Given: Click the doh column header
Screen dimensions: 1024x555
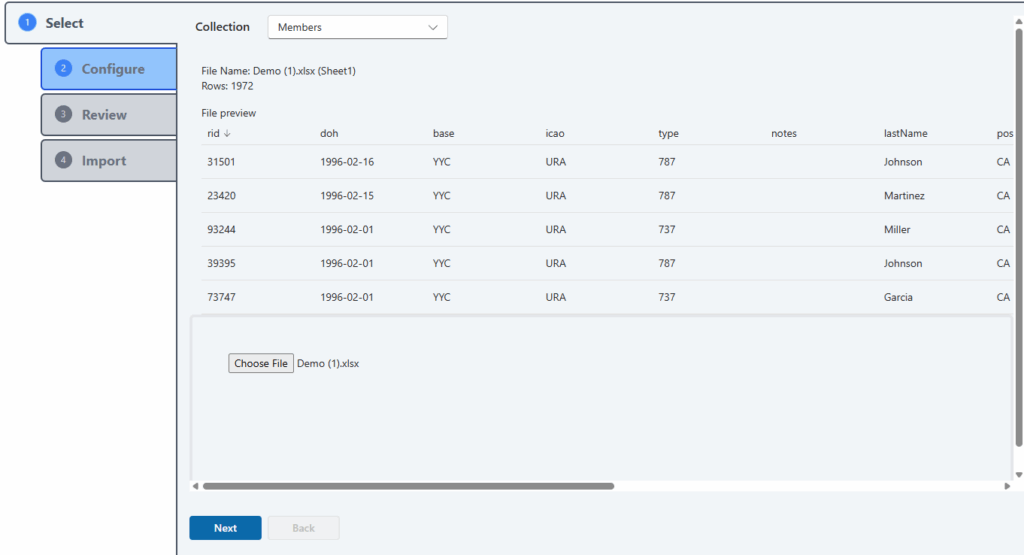Looking at the screenshot, I should [329, 133].
